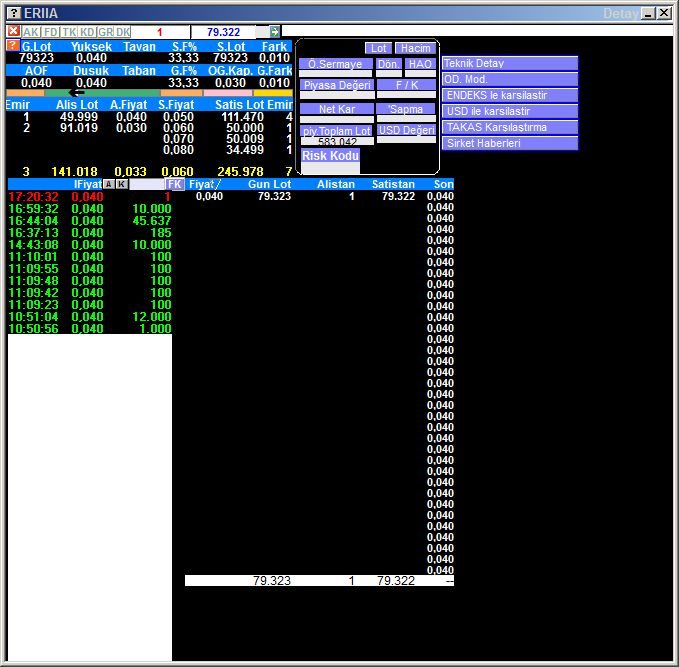679x667 pixels.
Task: Click the Piyasa Değeri button
Action: tap(336, 85)
